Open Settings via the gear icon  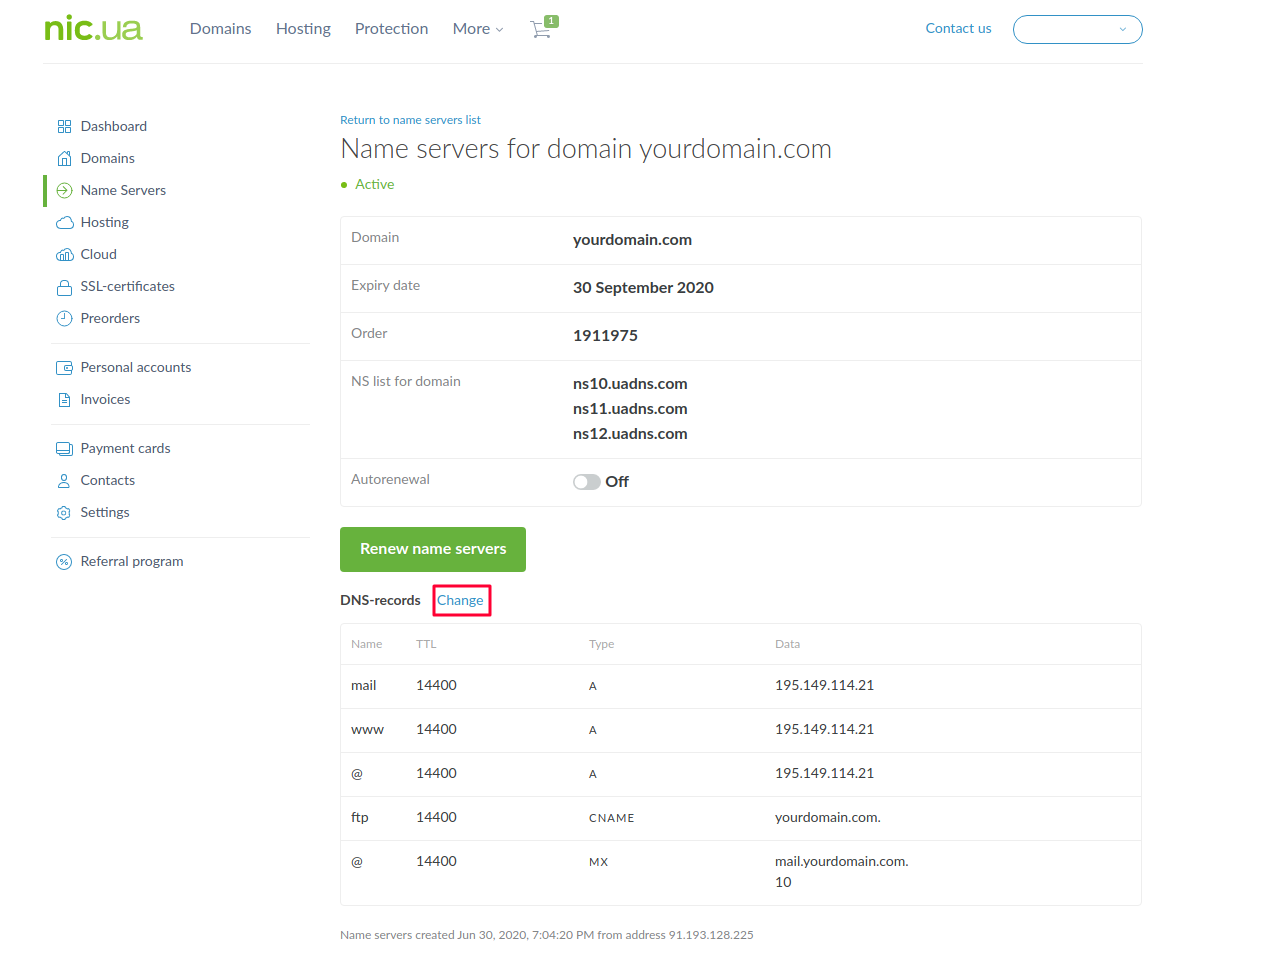(64, 513)
